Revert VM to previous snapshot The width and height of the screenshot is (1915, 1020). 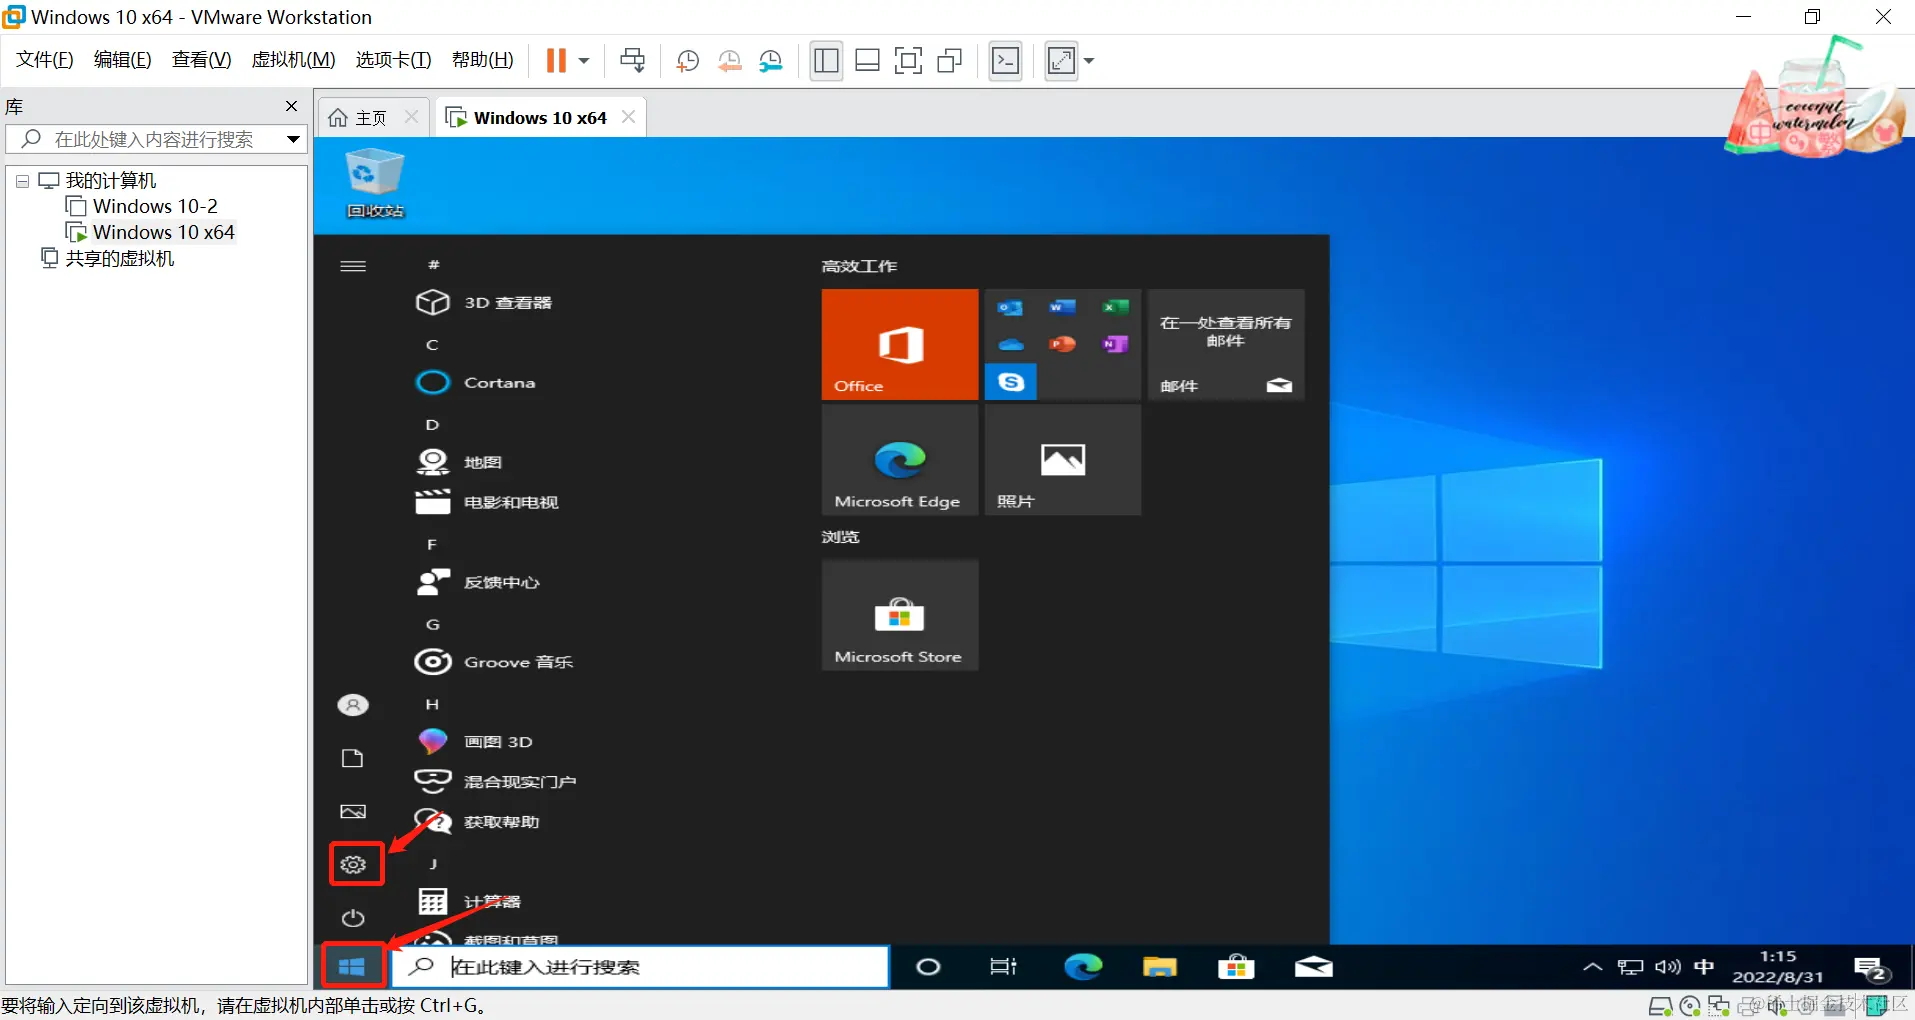[729, 61]
